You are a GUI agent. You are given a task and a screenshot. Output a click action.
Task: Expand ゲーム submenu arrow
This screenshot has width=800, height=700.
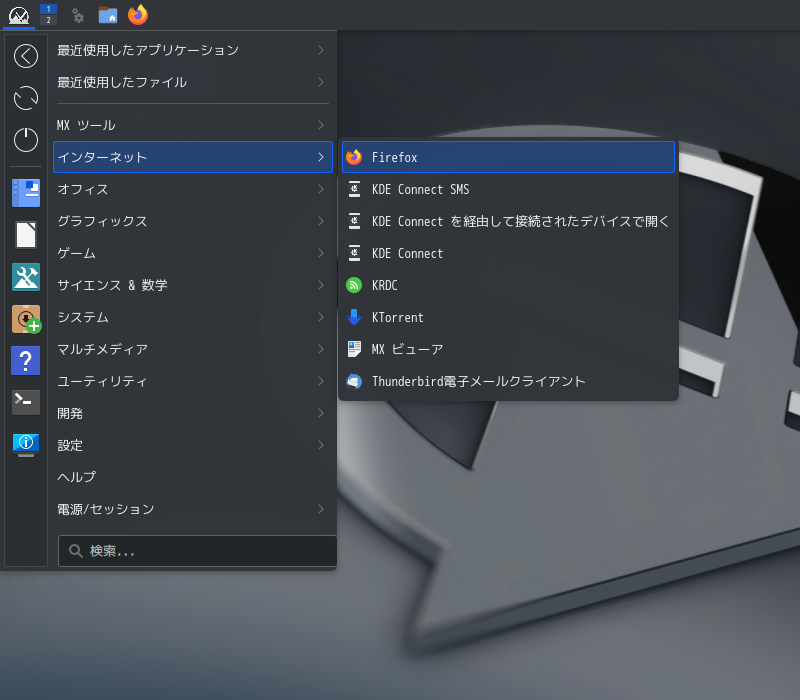pos(321,253)
